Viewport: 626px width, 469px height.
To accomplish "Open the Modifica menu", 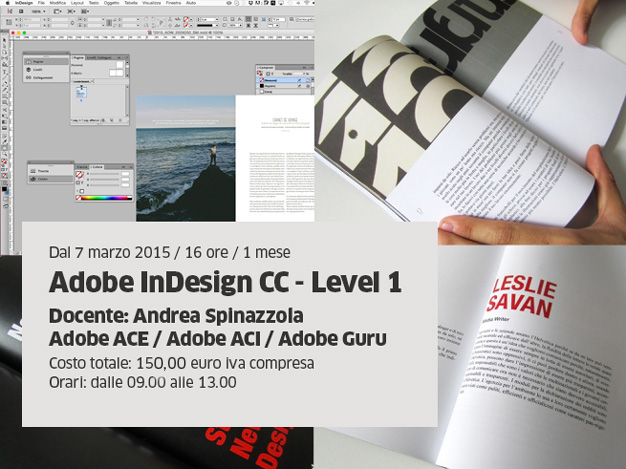I will [x=57, y=3].
